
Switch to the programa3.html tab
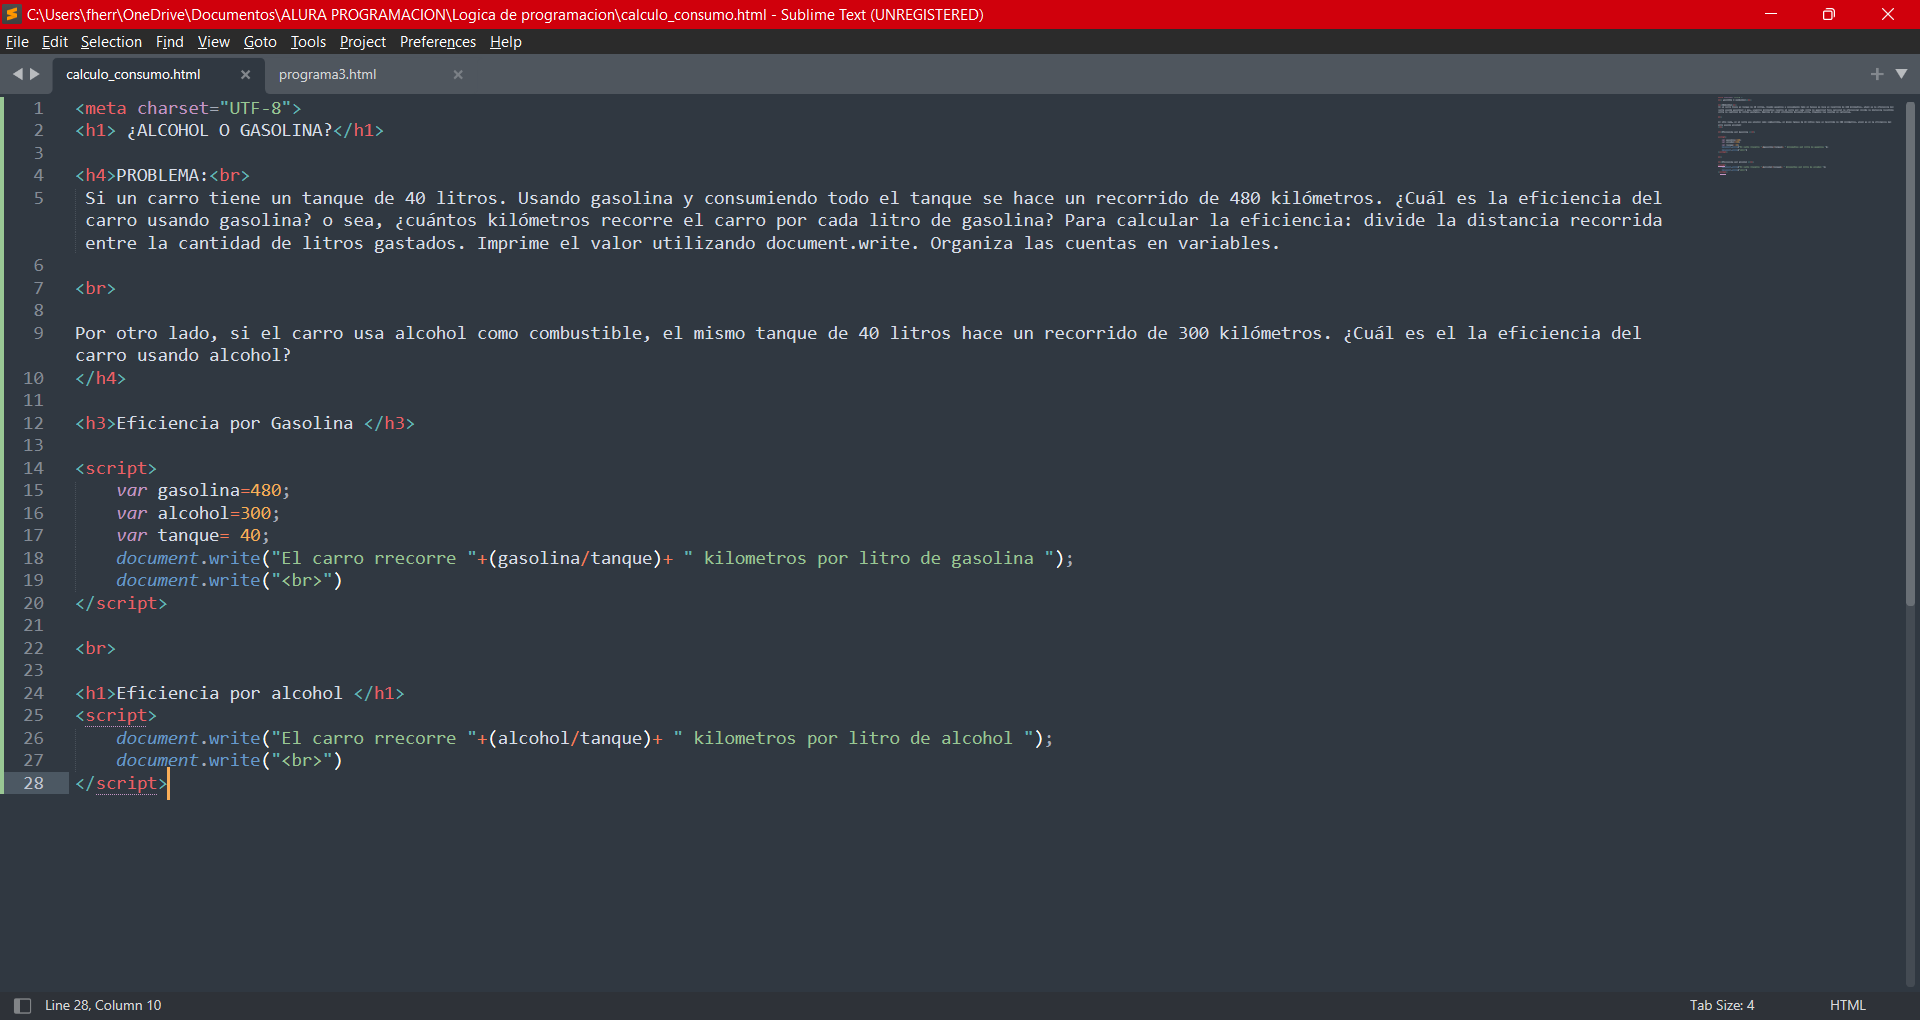[327, 74]
